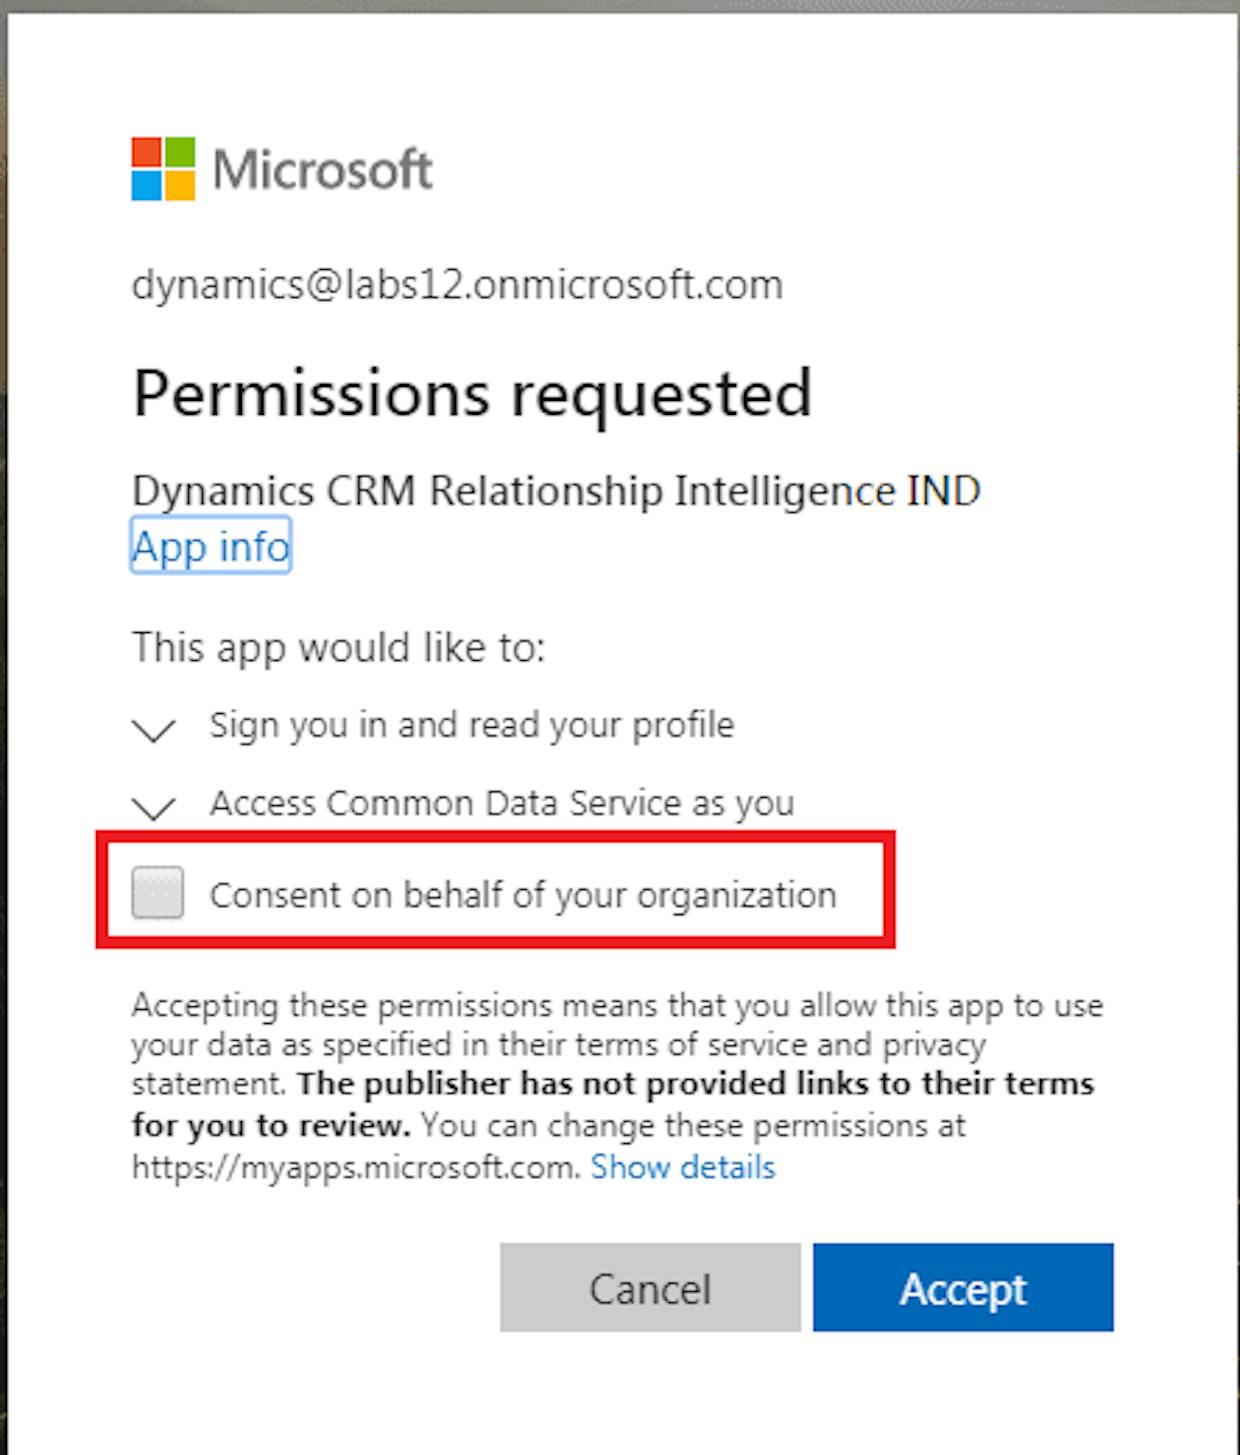Screen dimensions: 1240x1455
Task: Click the Microsoft wordmark text
Action: tap(322, 169)
